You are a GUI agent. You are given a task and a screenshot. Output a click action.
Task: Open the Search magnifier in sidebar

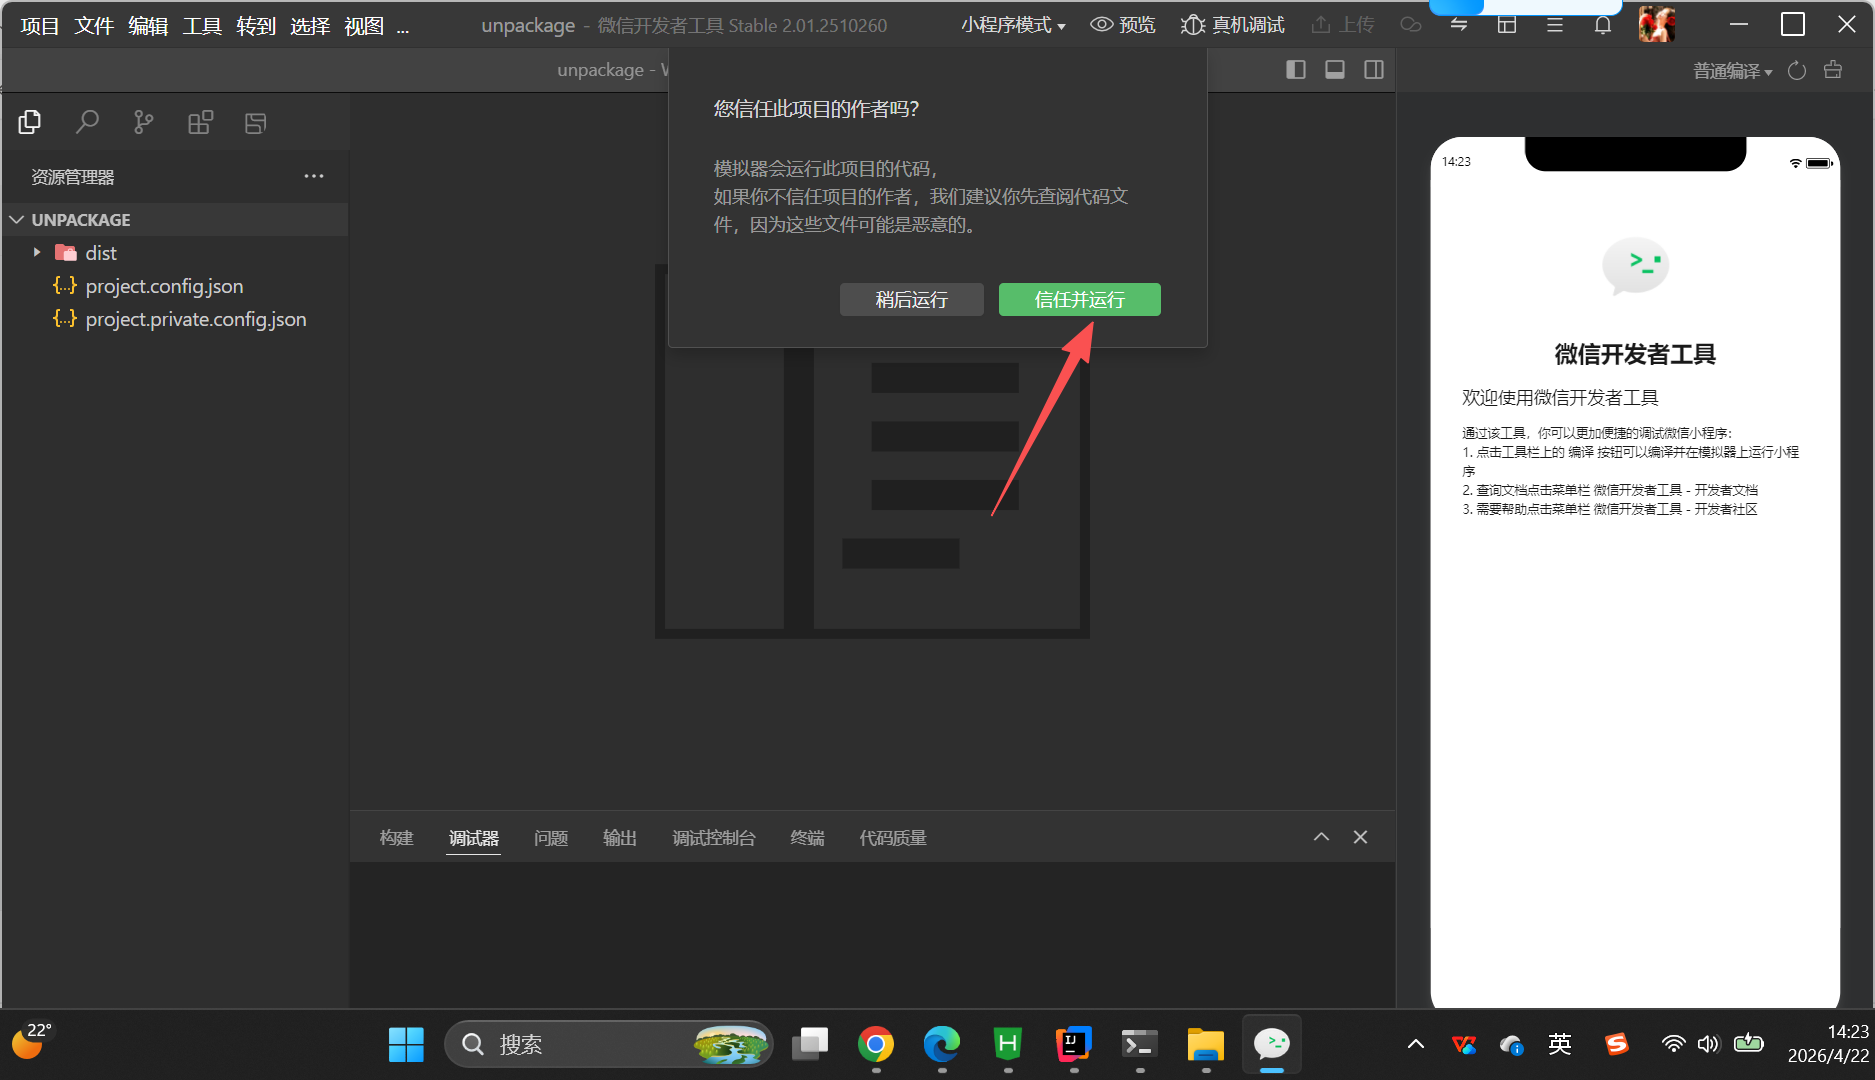pyautogui.click(x=87, y=122)
